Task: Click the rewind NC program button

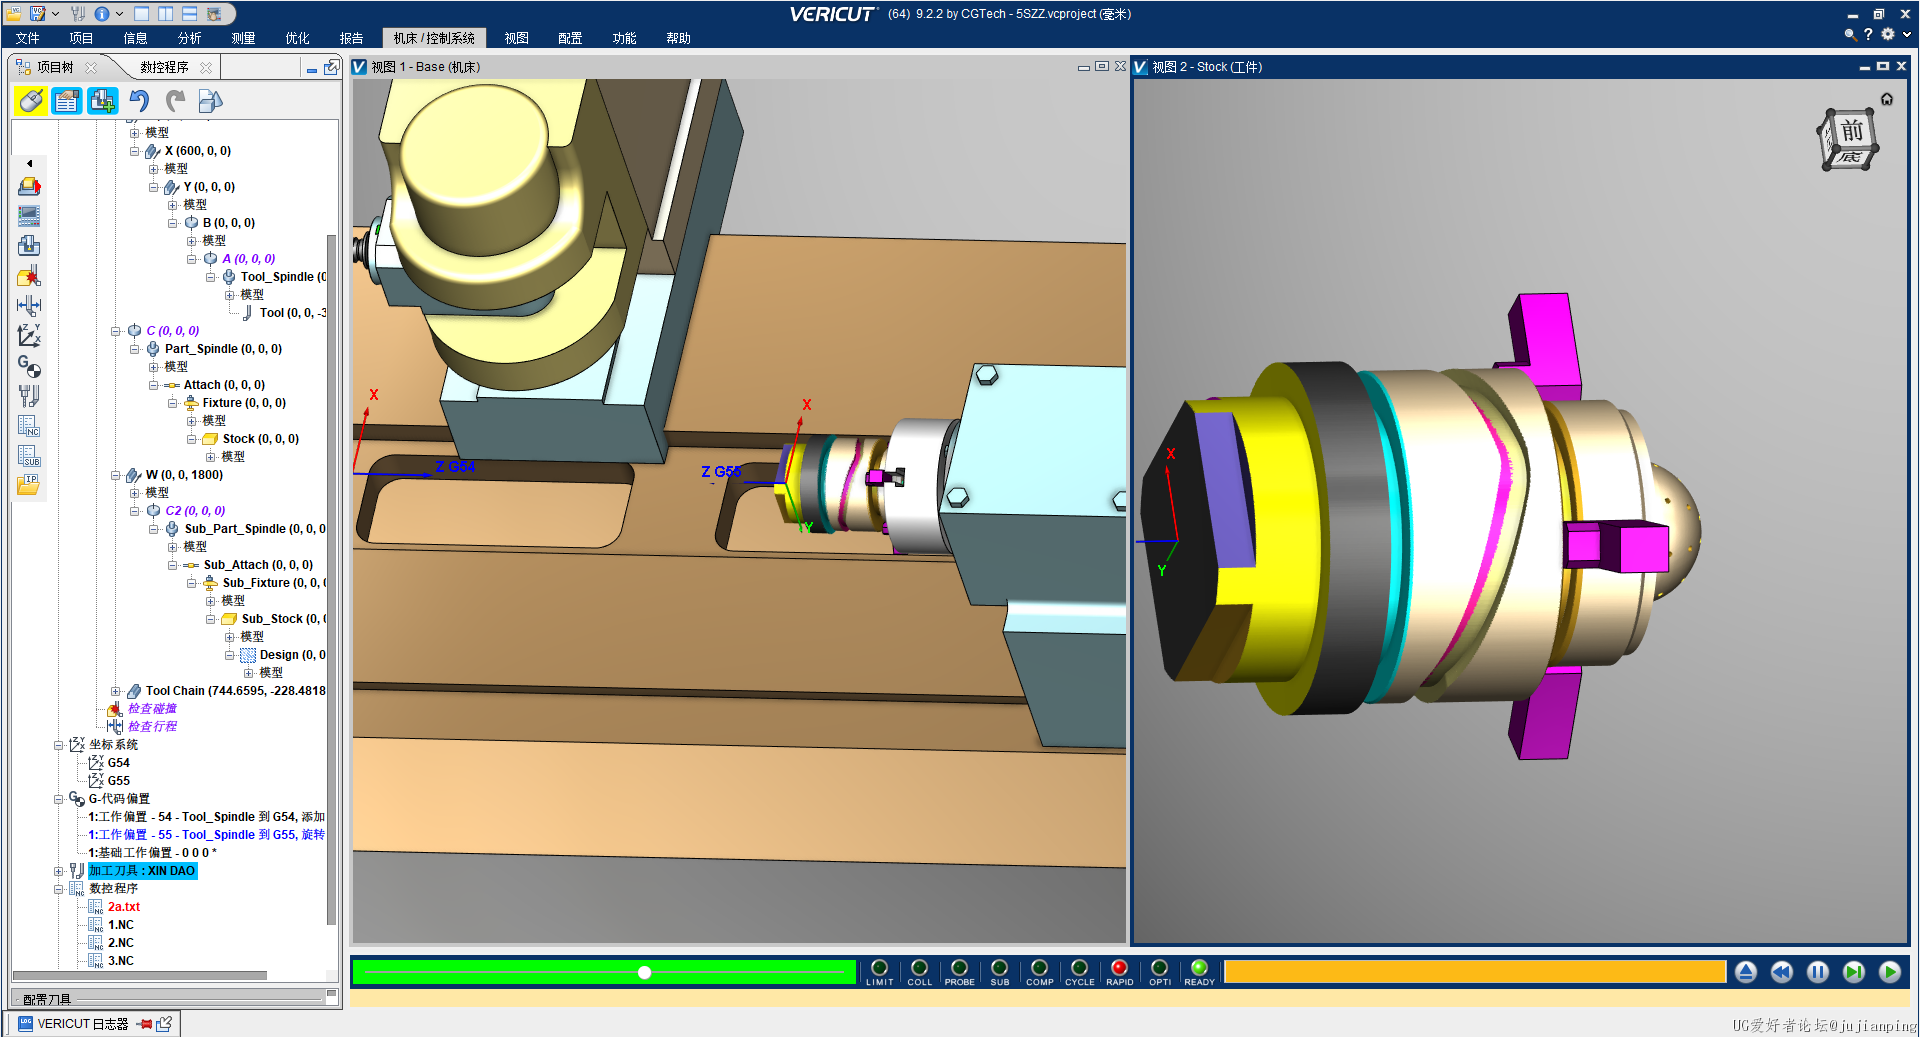Action: coord(1782,972)
